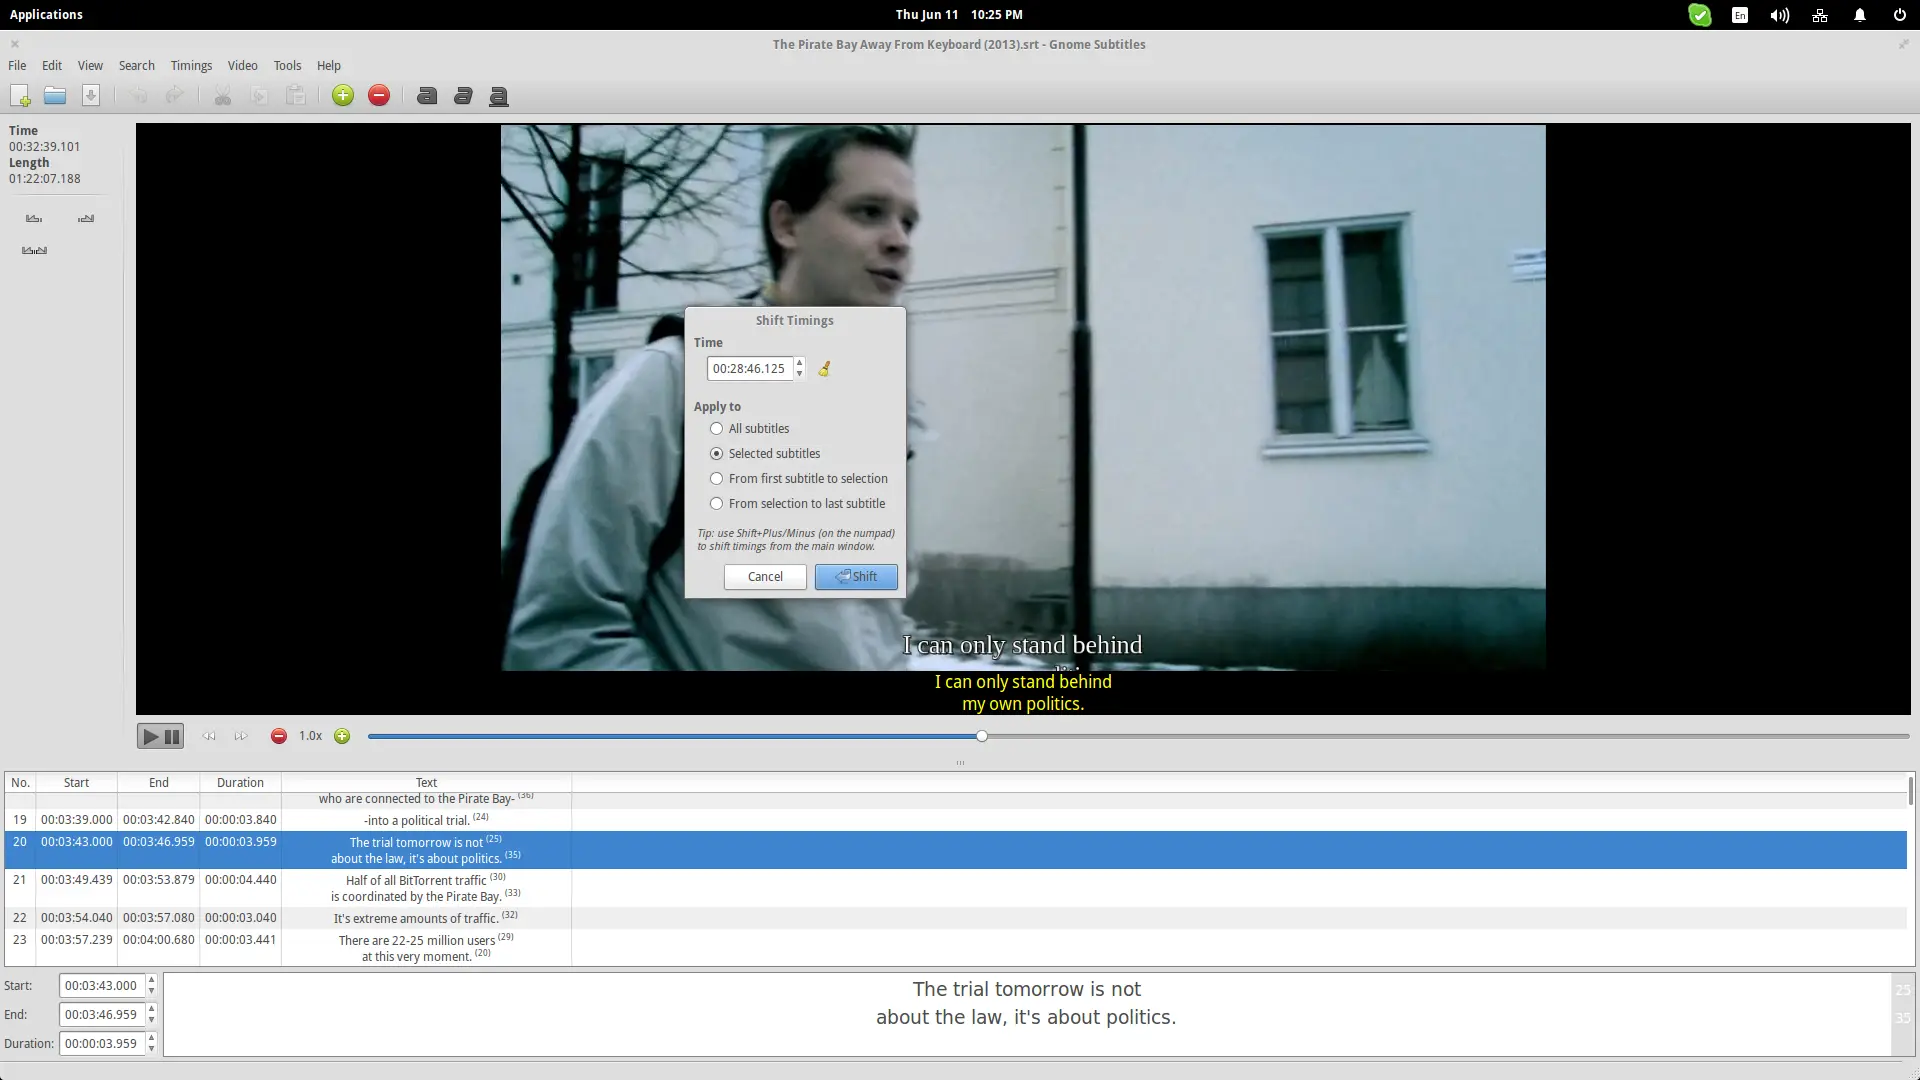
Task: Open network connections indicator
Action: [1820, 15]
